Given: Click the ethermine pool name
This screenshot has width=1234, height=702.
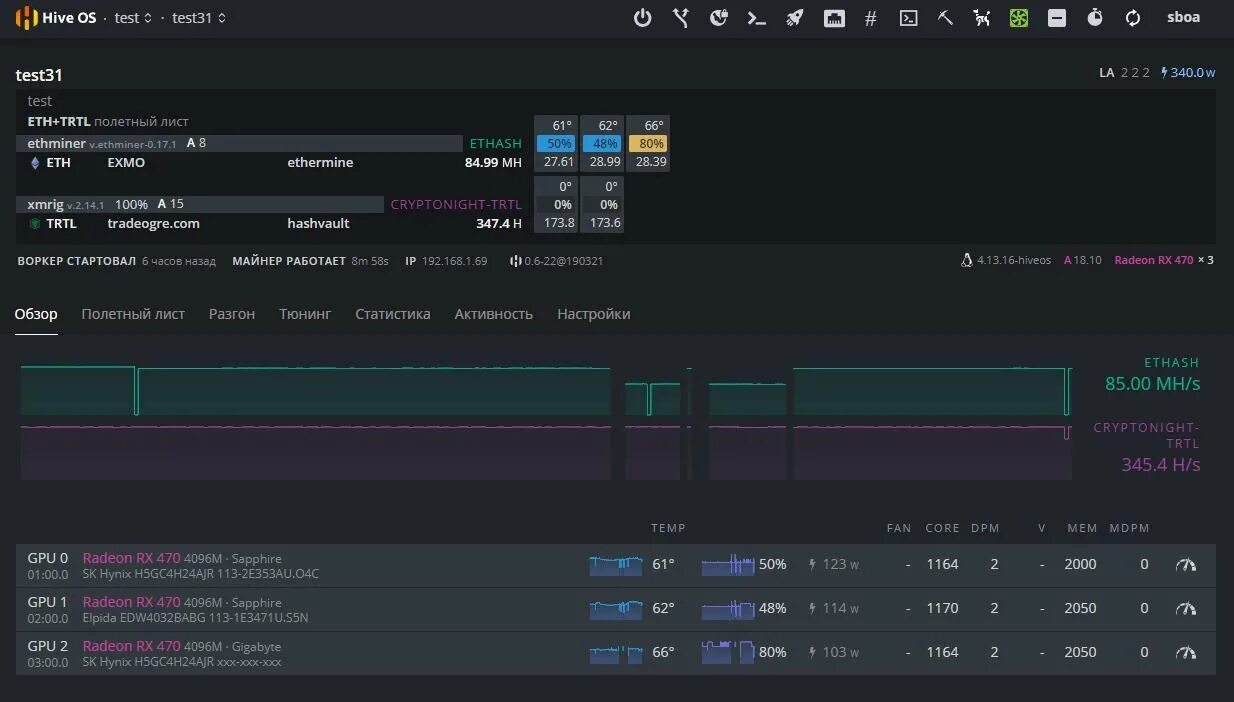Looking at the screenshot, I should (x=320, y=163).
